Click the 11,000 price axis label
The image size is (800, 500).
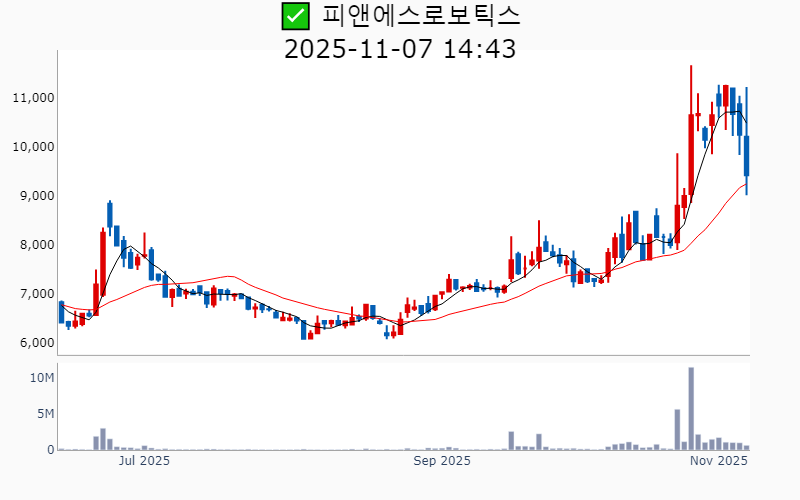[x=32, y=98]
